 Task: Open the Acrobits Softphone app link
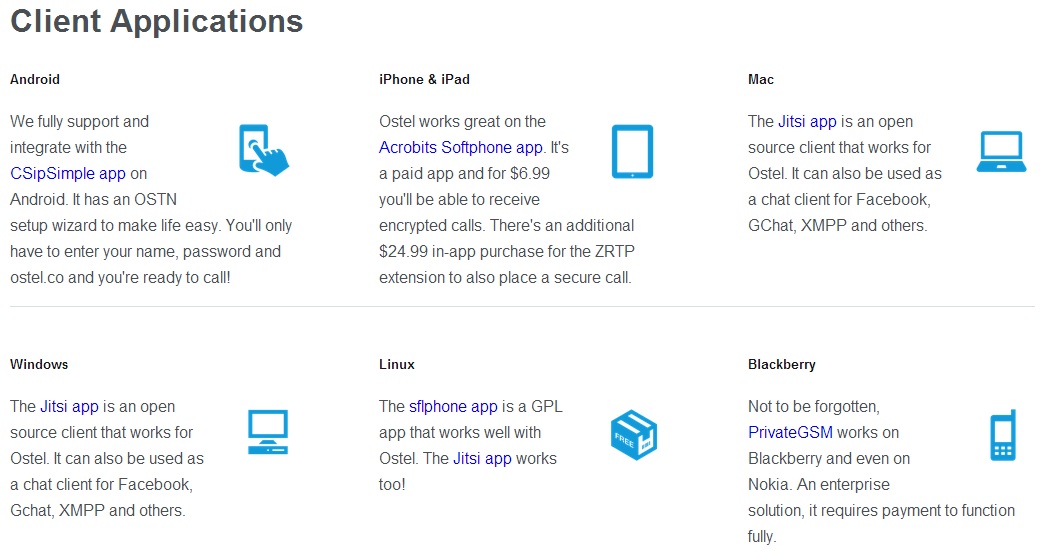click(461, 147)
